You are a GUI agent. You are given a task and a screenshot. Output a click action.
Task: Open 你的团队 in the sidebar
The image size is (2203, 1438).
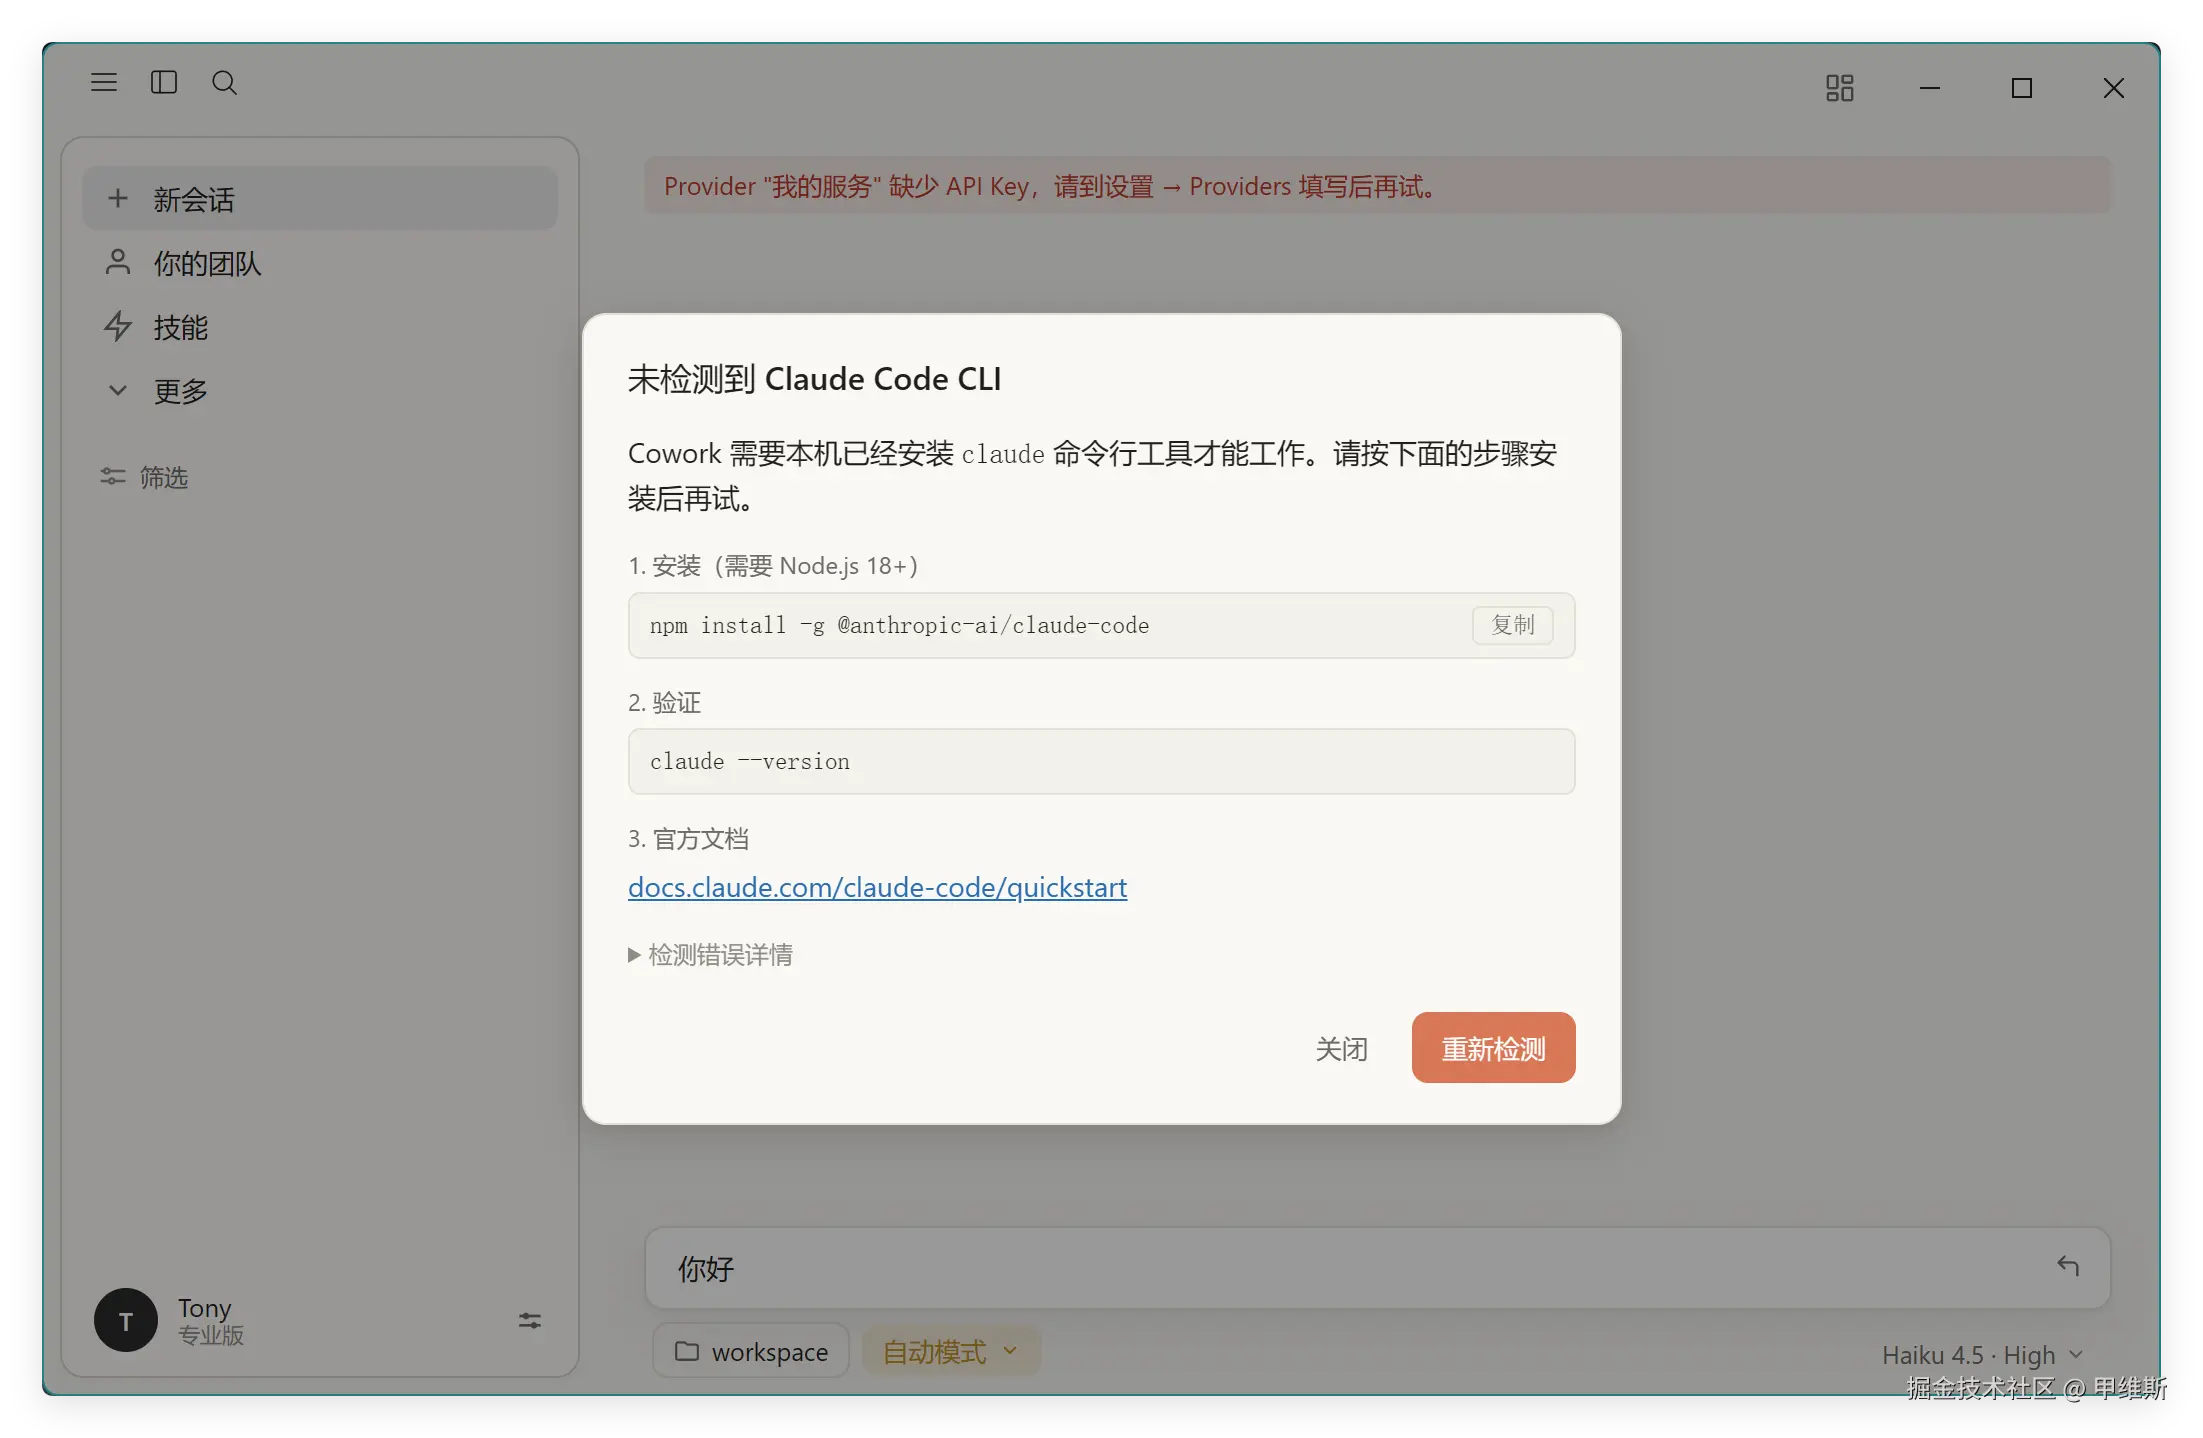coord(320,263)
